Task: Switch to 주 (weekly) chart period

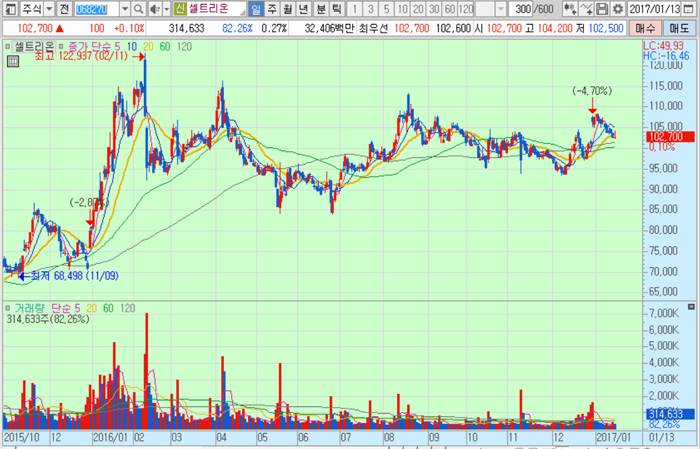Action: tap(273, 9)
